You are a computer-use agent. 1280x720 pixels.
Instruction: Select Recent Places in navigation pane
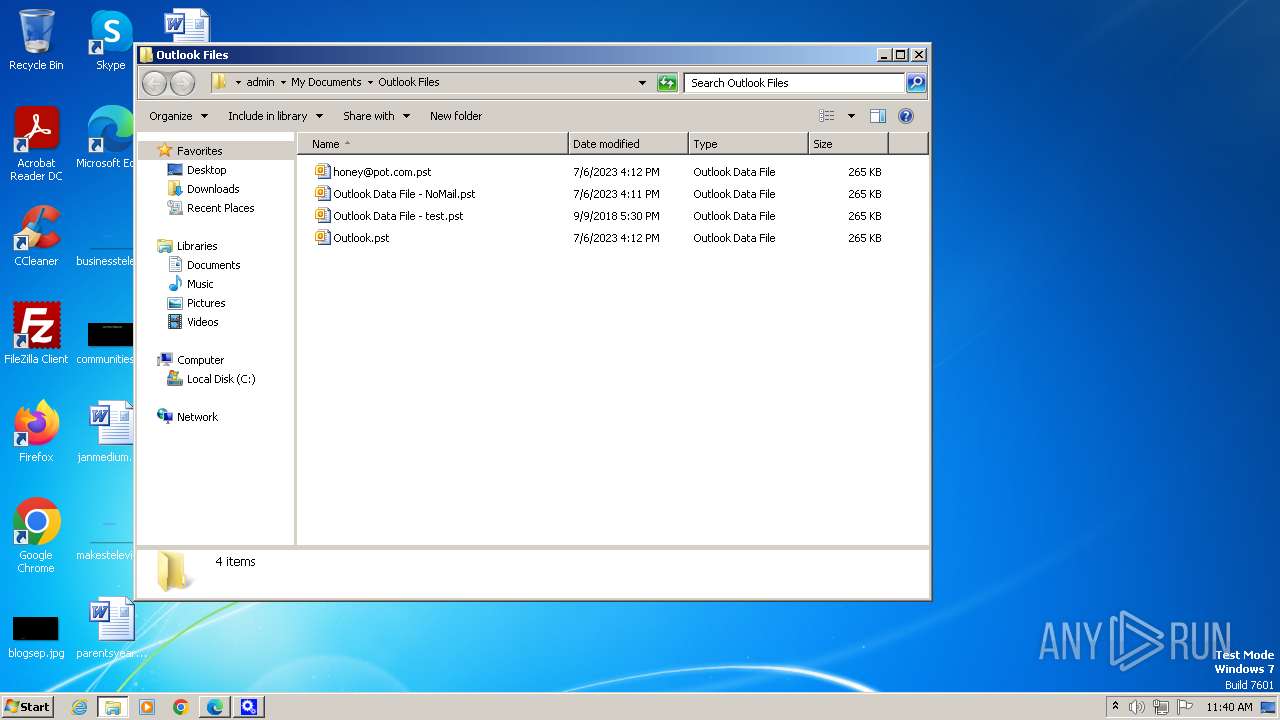click(220, 208)
